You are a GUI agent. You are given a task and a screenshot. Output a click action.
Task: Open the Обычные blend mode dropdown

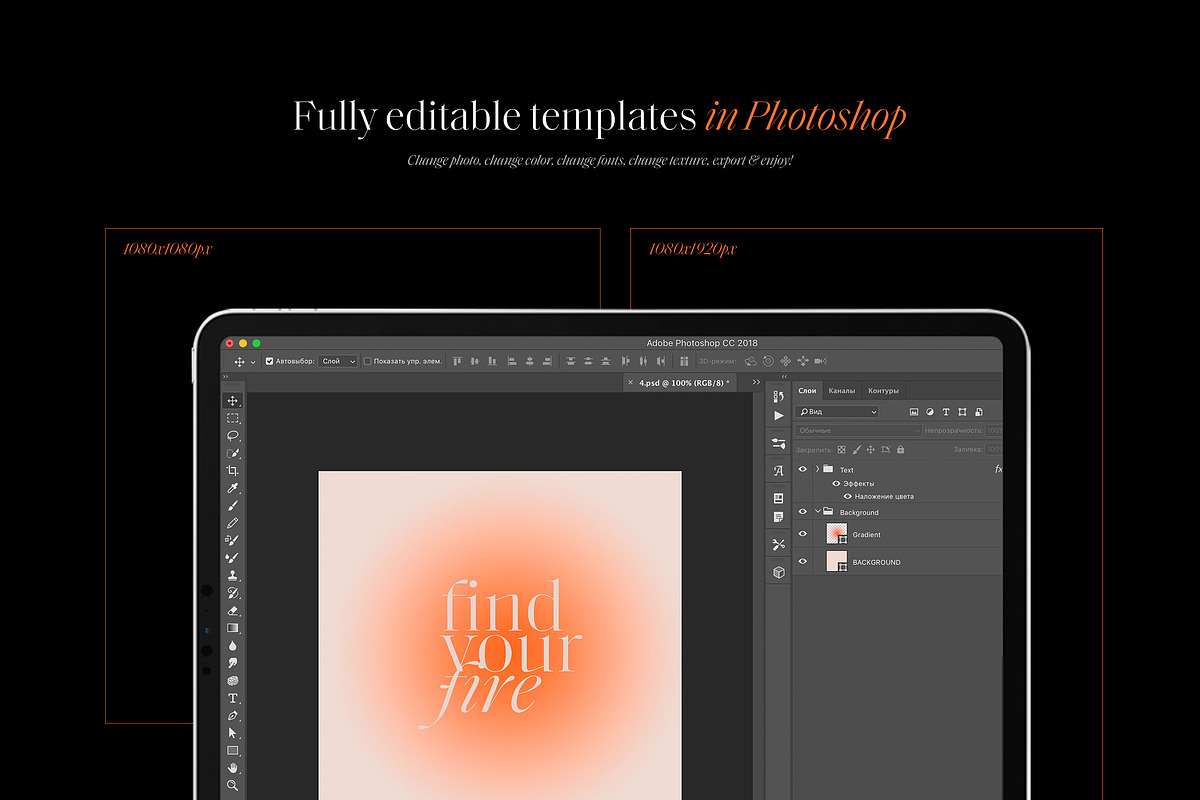click(858, 431)
